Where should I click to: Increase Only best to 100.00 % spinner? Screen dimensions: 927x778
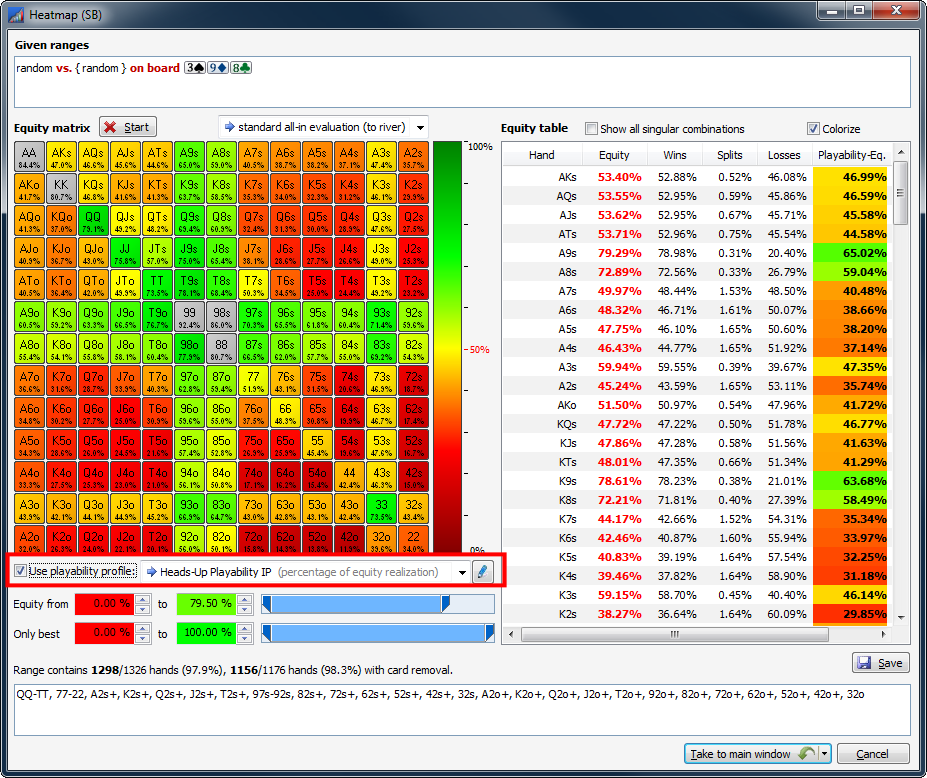point(244,628)
